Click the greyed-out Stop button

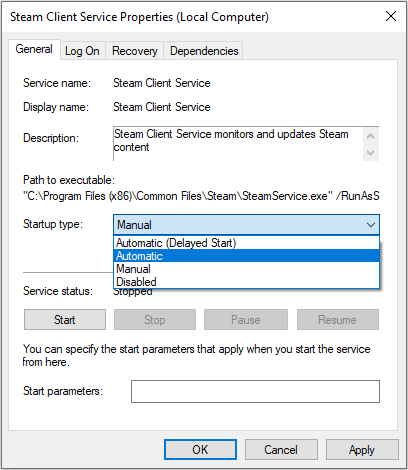tap(155, 320)
